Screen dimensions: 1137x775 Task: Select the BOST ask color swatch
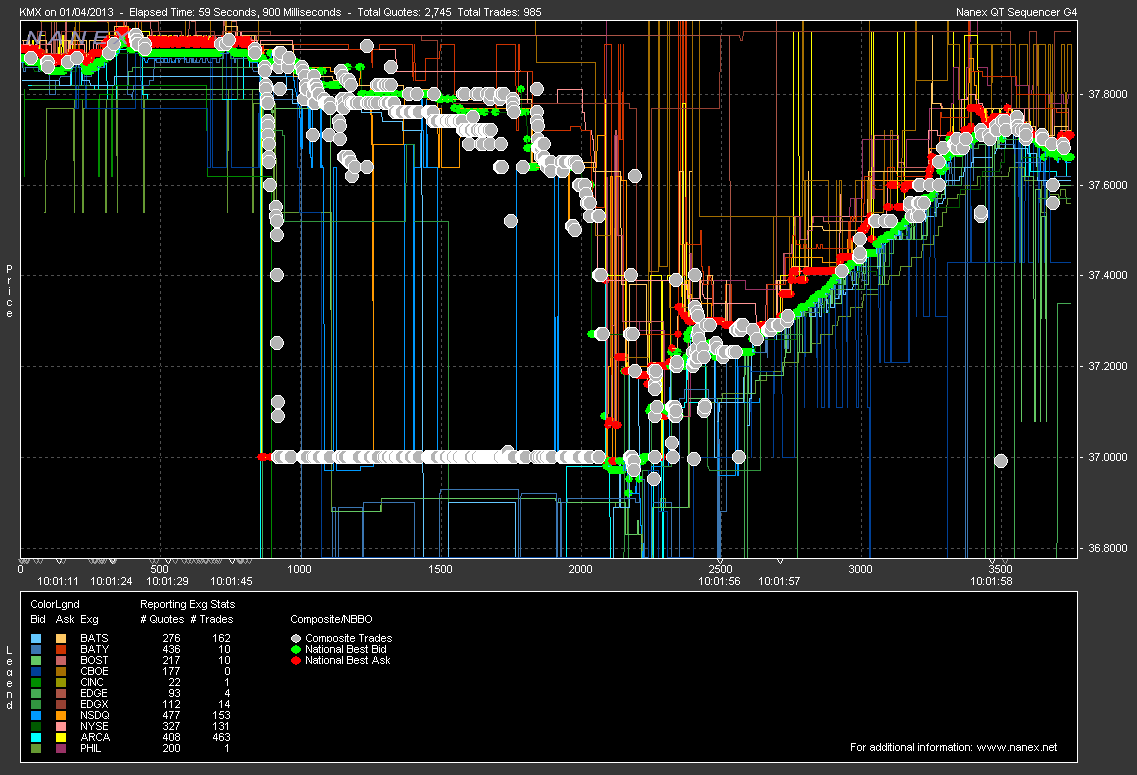[62, 660]
